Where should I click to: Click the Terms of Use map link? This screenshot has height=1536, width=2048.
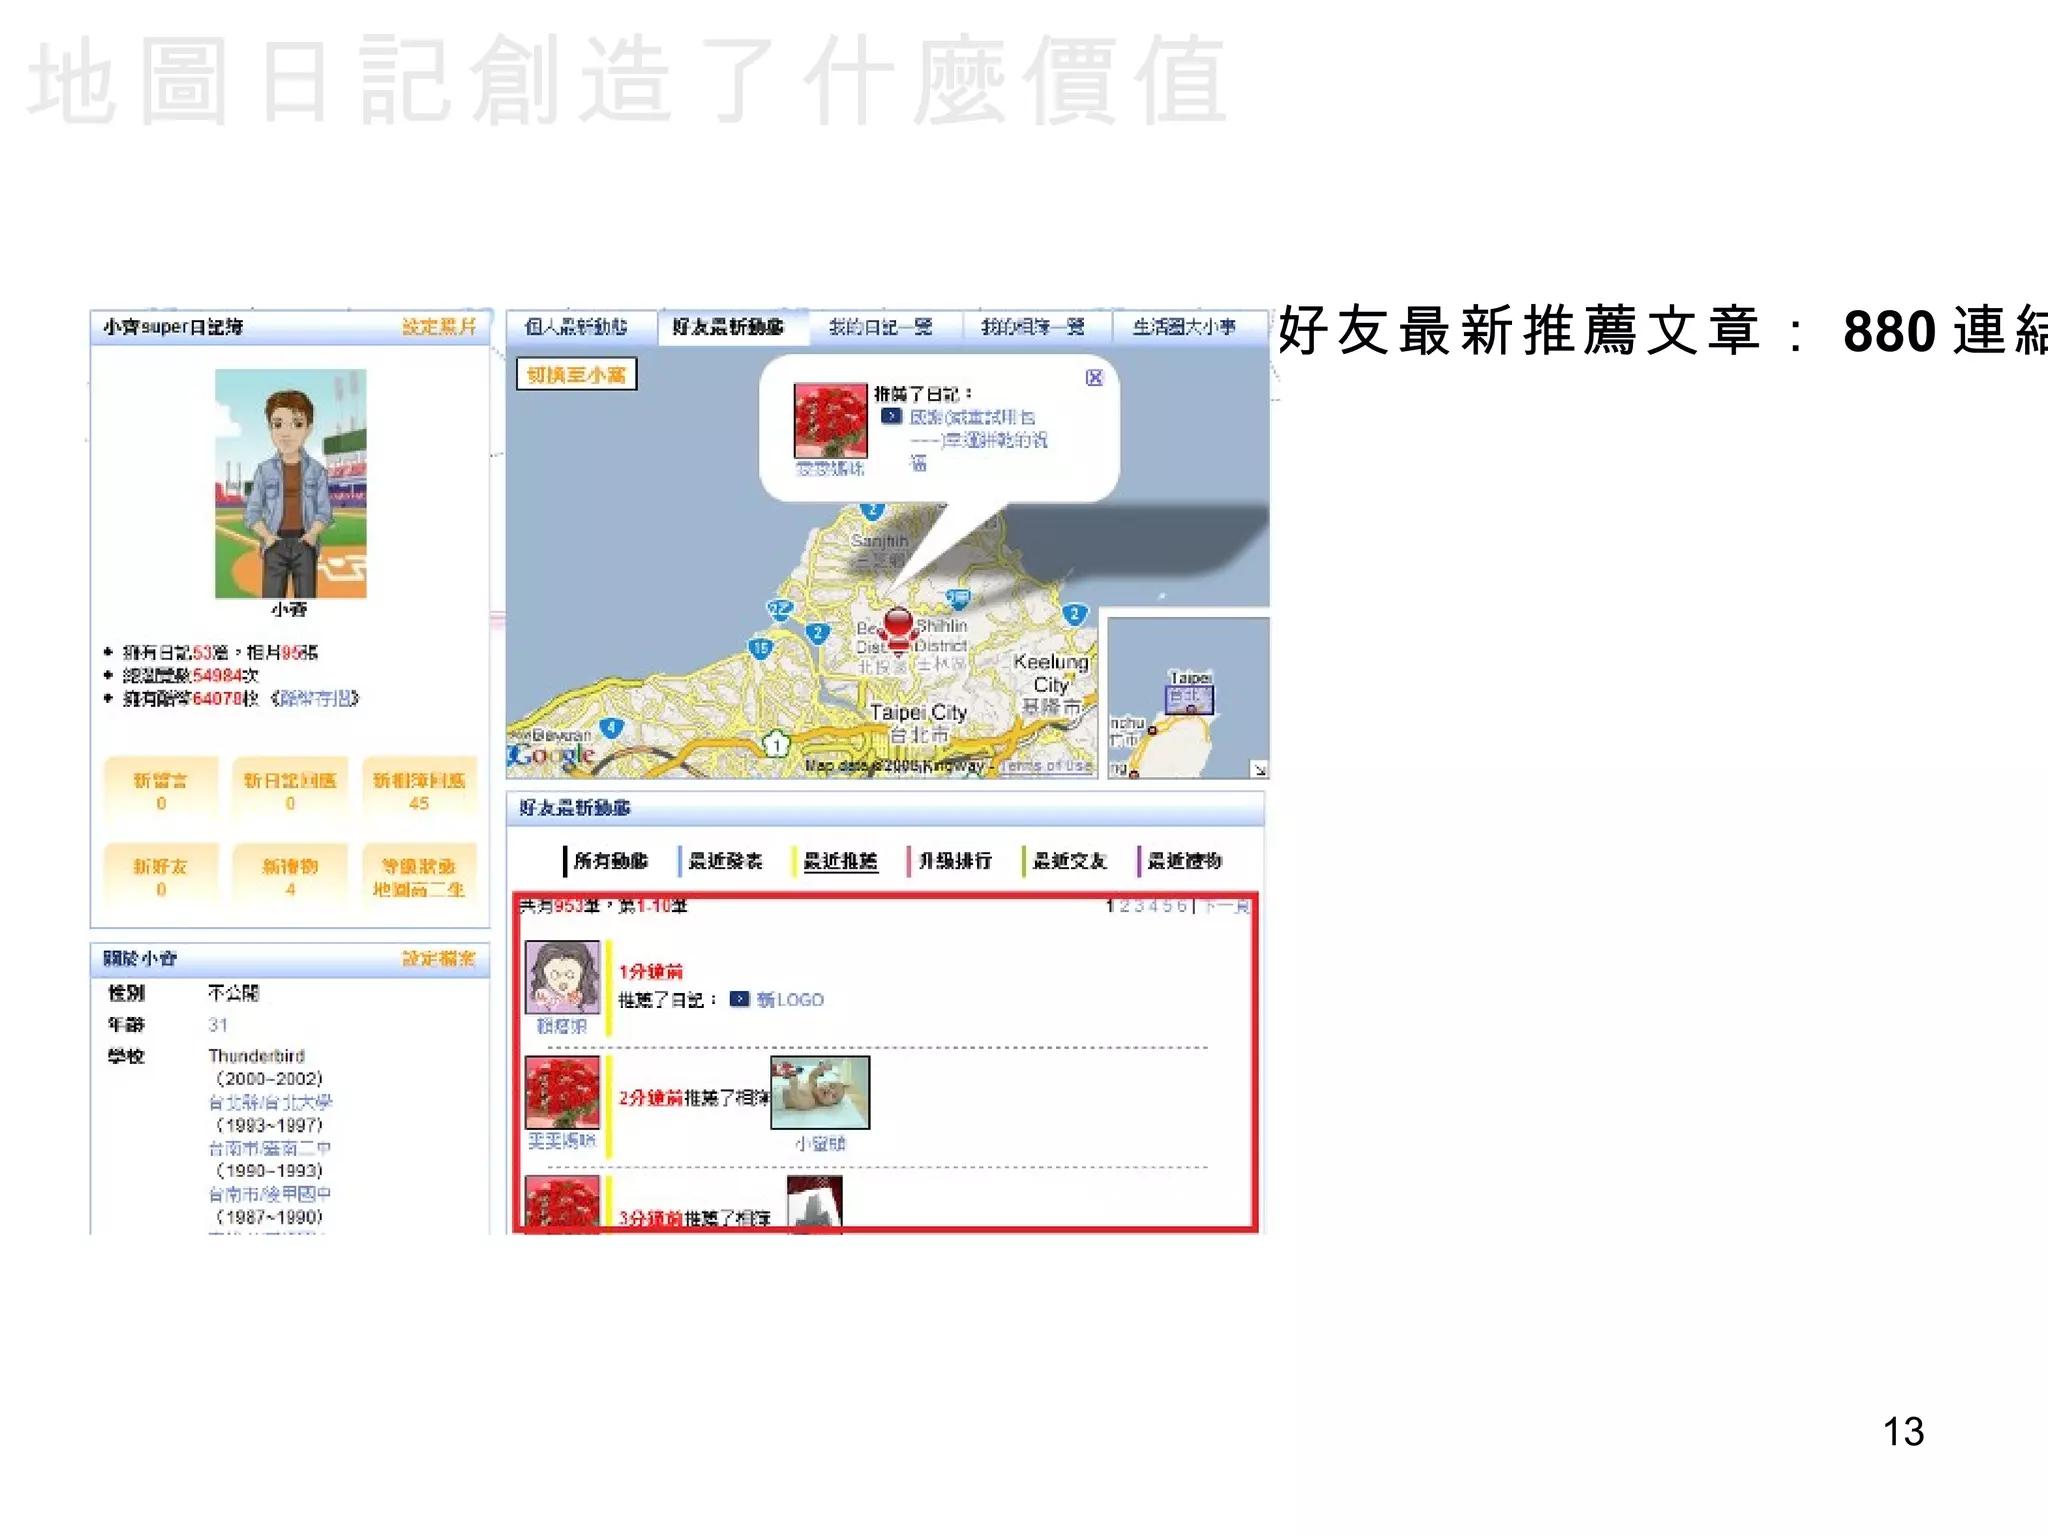[1046, 766]
